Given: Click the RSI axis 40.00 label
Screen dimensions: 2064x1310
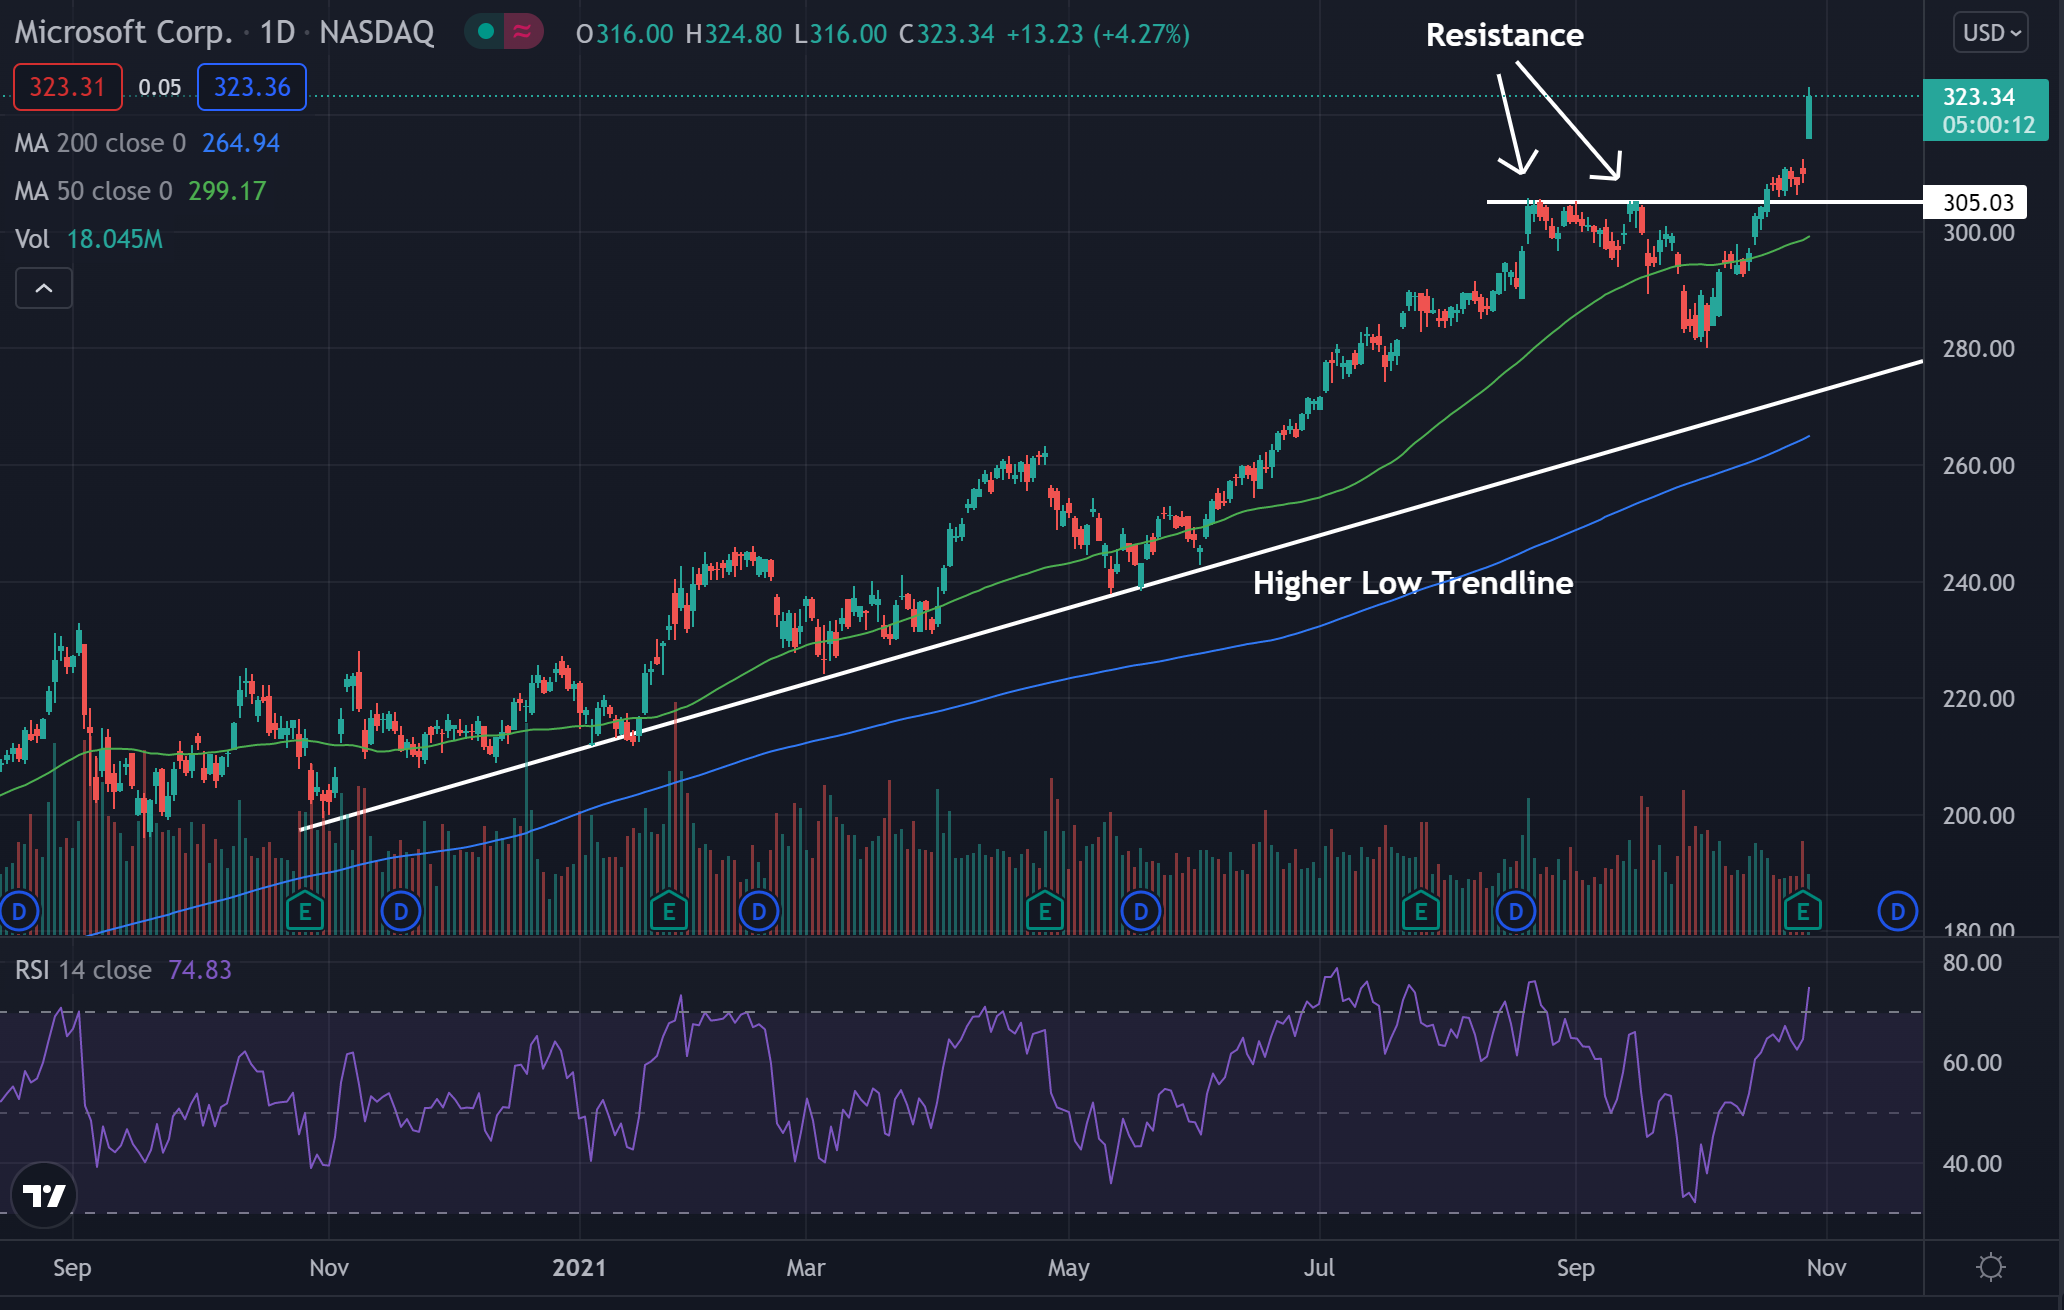Looking at the screenshot, I should [x=1972, y=1164].
